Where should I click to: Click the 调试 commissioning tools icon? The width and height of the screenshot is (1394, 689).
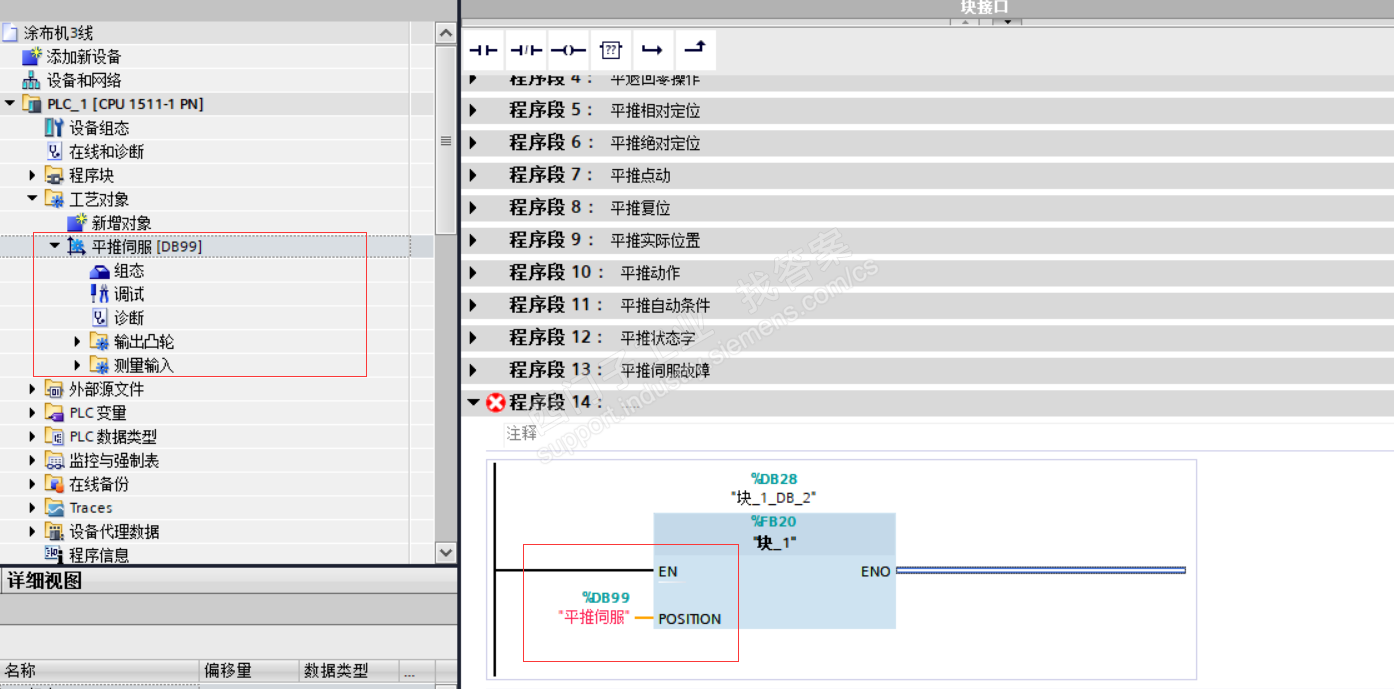pyautogui.click(x=100, y=294)
